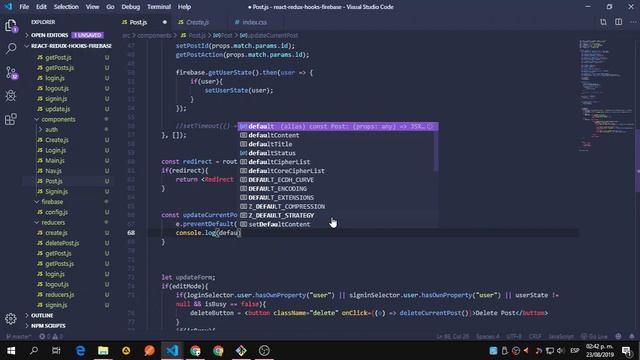Pick the DEFAULT_ENCODING suggestion

coord(336,189)
